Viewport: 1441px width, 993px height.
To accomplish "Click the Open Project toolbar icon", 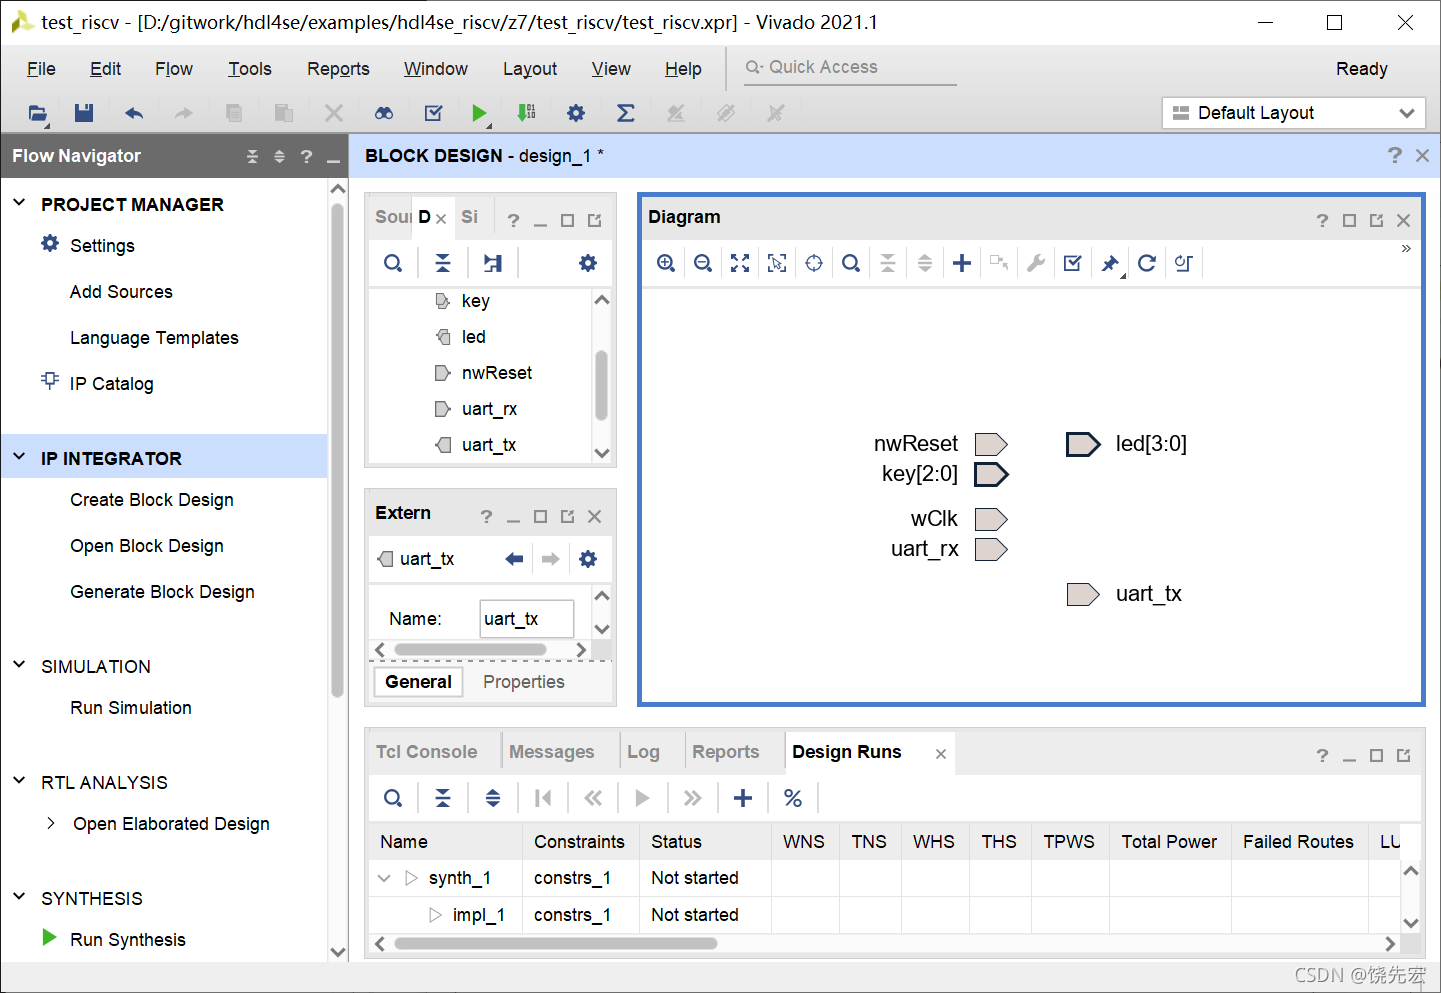I will [38, 113].
